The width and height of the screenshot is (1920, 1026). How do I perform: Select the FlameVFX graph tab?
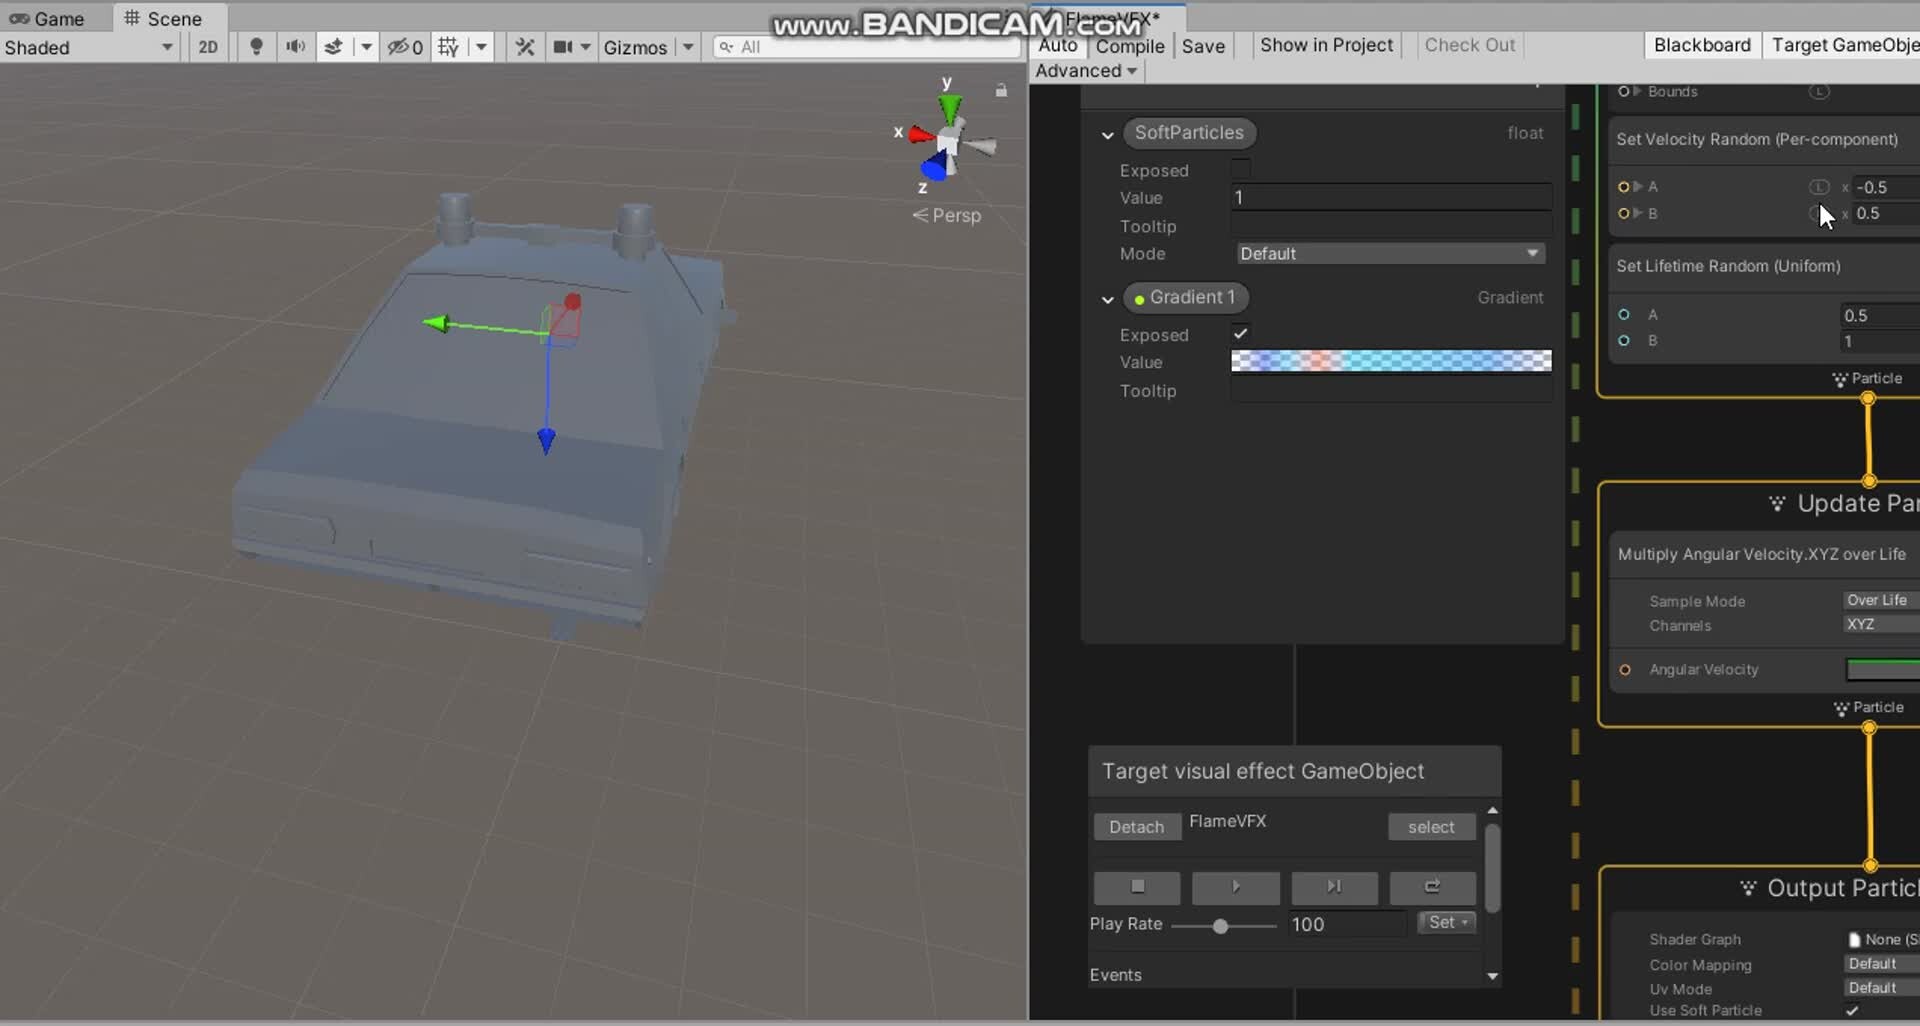[x=1110, y=18]
